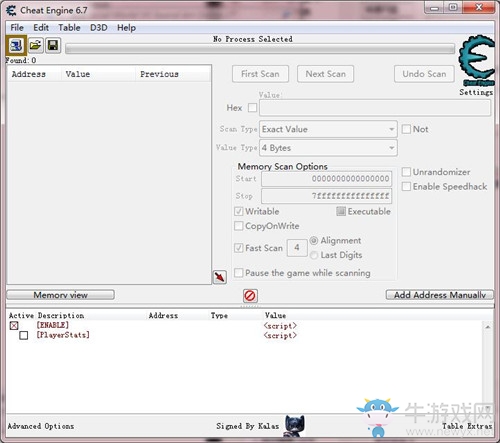The image size is (500, 443).
Task: Click the Undo Scan button
Action: pos(424,74)
